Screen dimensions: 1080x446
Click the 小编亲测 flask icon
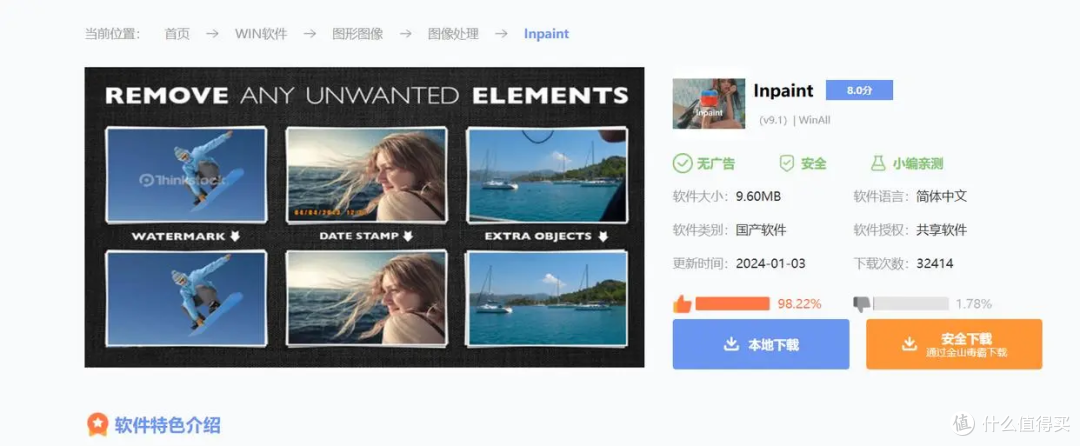tap(878, 164)
